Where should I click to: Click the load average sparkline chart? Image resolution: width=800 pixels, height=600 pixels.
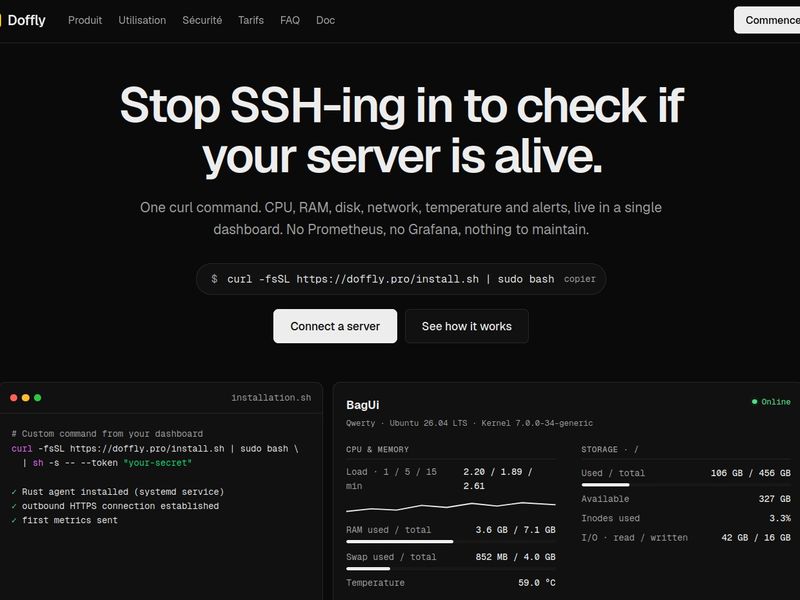pos(451,506)
